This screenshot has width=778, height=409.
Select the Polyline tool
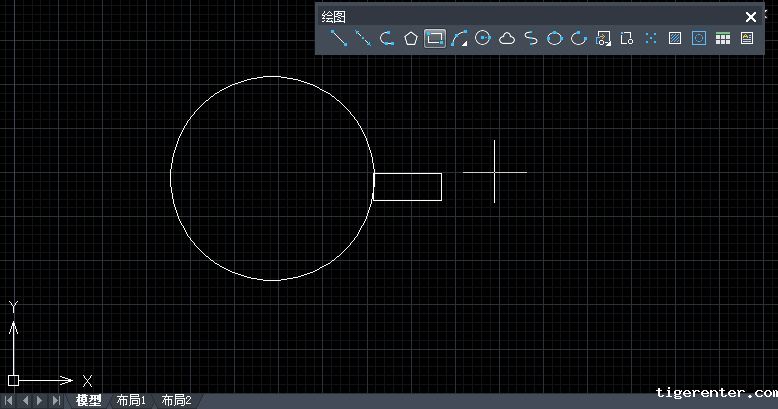click(x=387, y=39)
